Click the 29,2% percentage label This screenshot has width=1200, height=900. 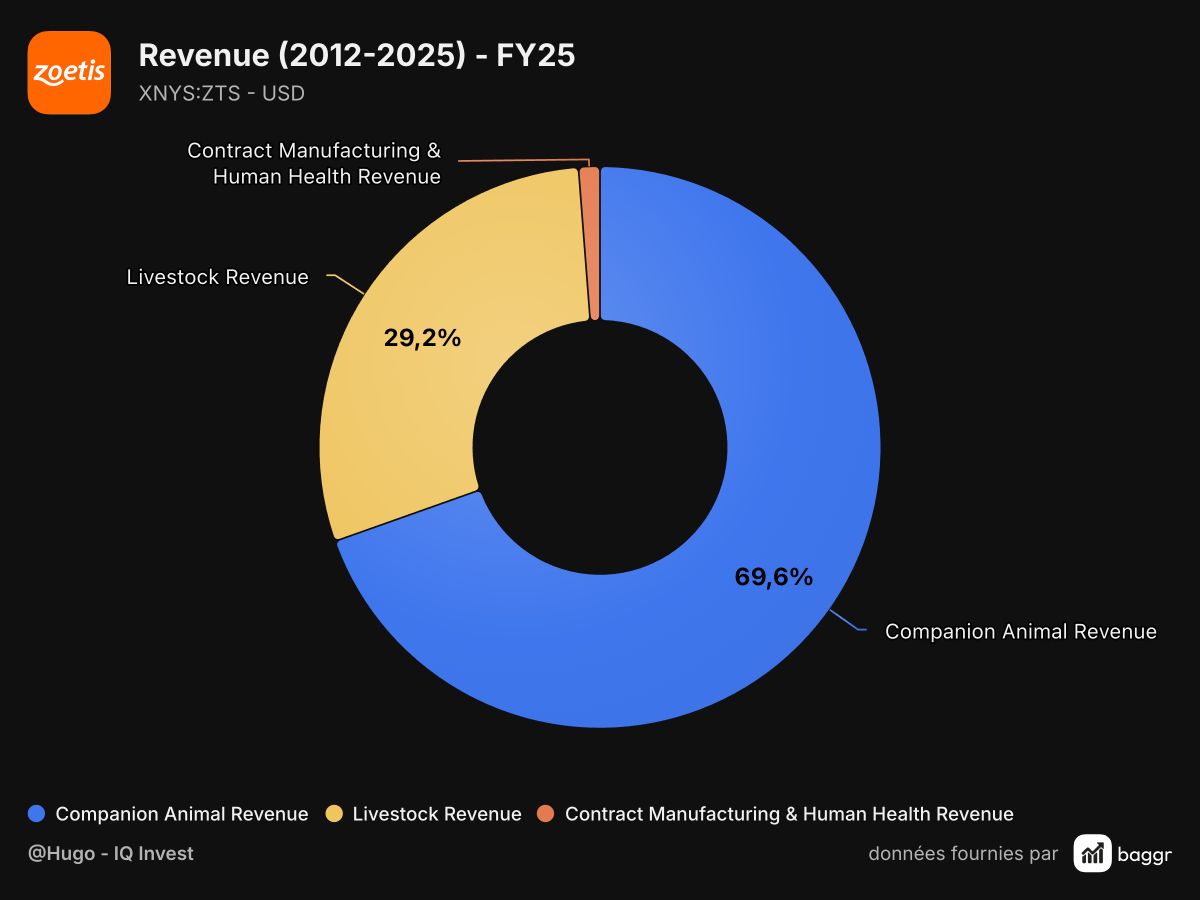point(422,338)
